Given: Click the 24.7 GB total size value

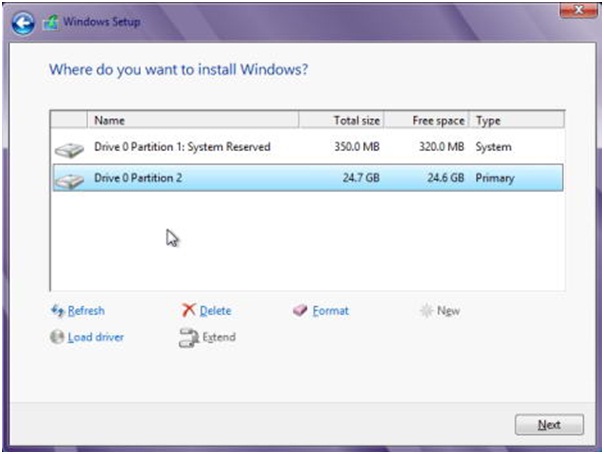Looking at the screenshot, I should 361,178.
